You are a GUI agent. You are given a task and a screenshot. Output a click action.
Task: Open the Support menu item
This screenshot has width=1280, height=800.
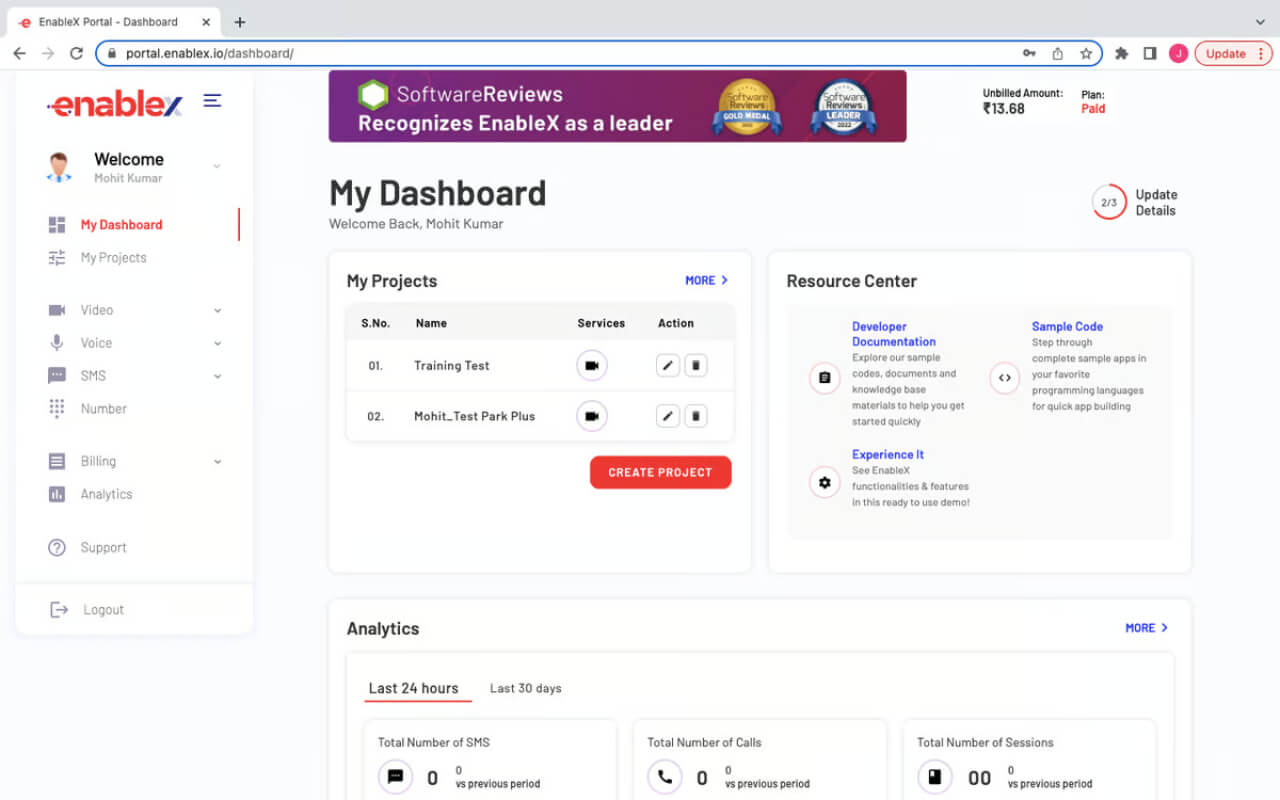[103, 548]
